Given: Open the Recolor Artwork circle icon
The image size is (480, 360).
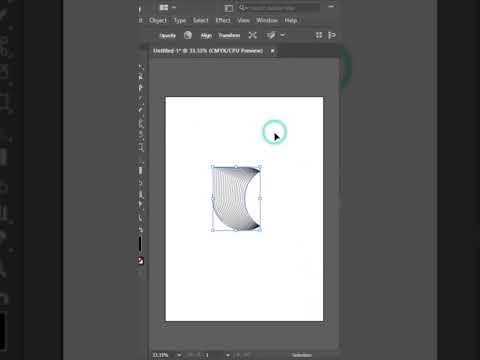Looking at the screenshot, I should point(188,35).
